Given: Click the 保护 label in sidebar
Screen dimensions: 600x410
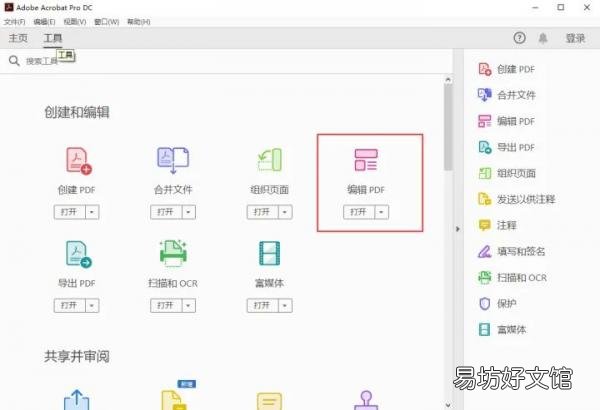Looking at the screenshot, I should coord(506,304).
